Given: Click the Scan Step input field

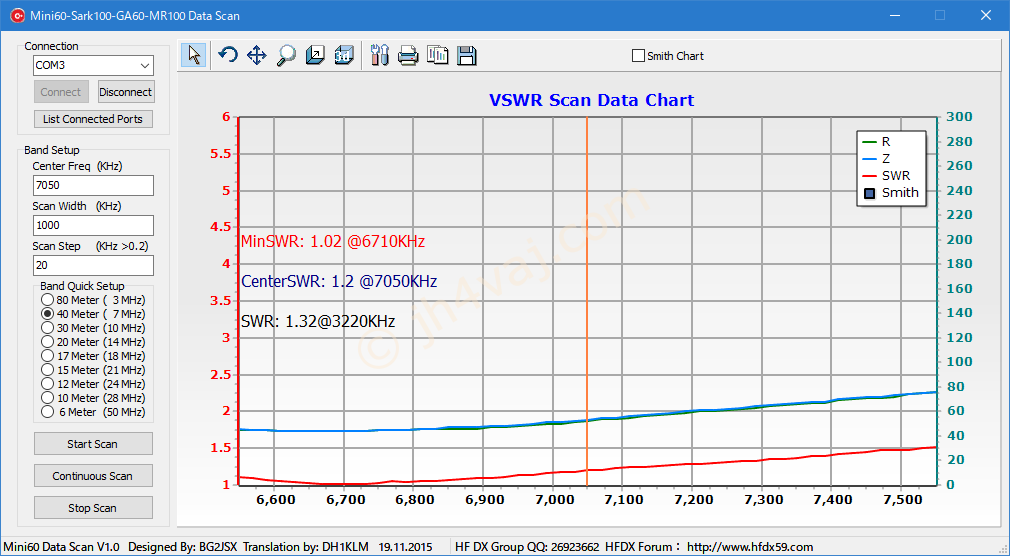Looking at the screenshot, I should pyautogui.click(x=93, y=265).
